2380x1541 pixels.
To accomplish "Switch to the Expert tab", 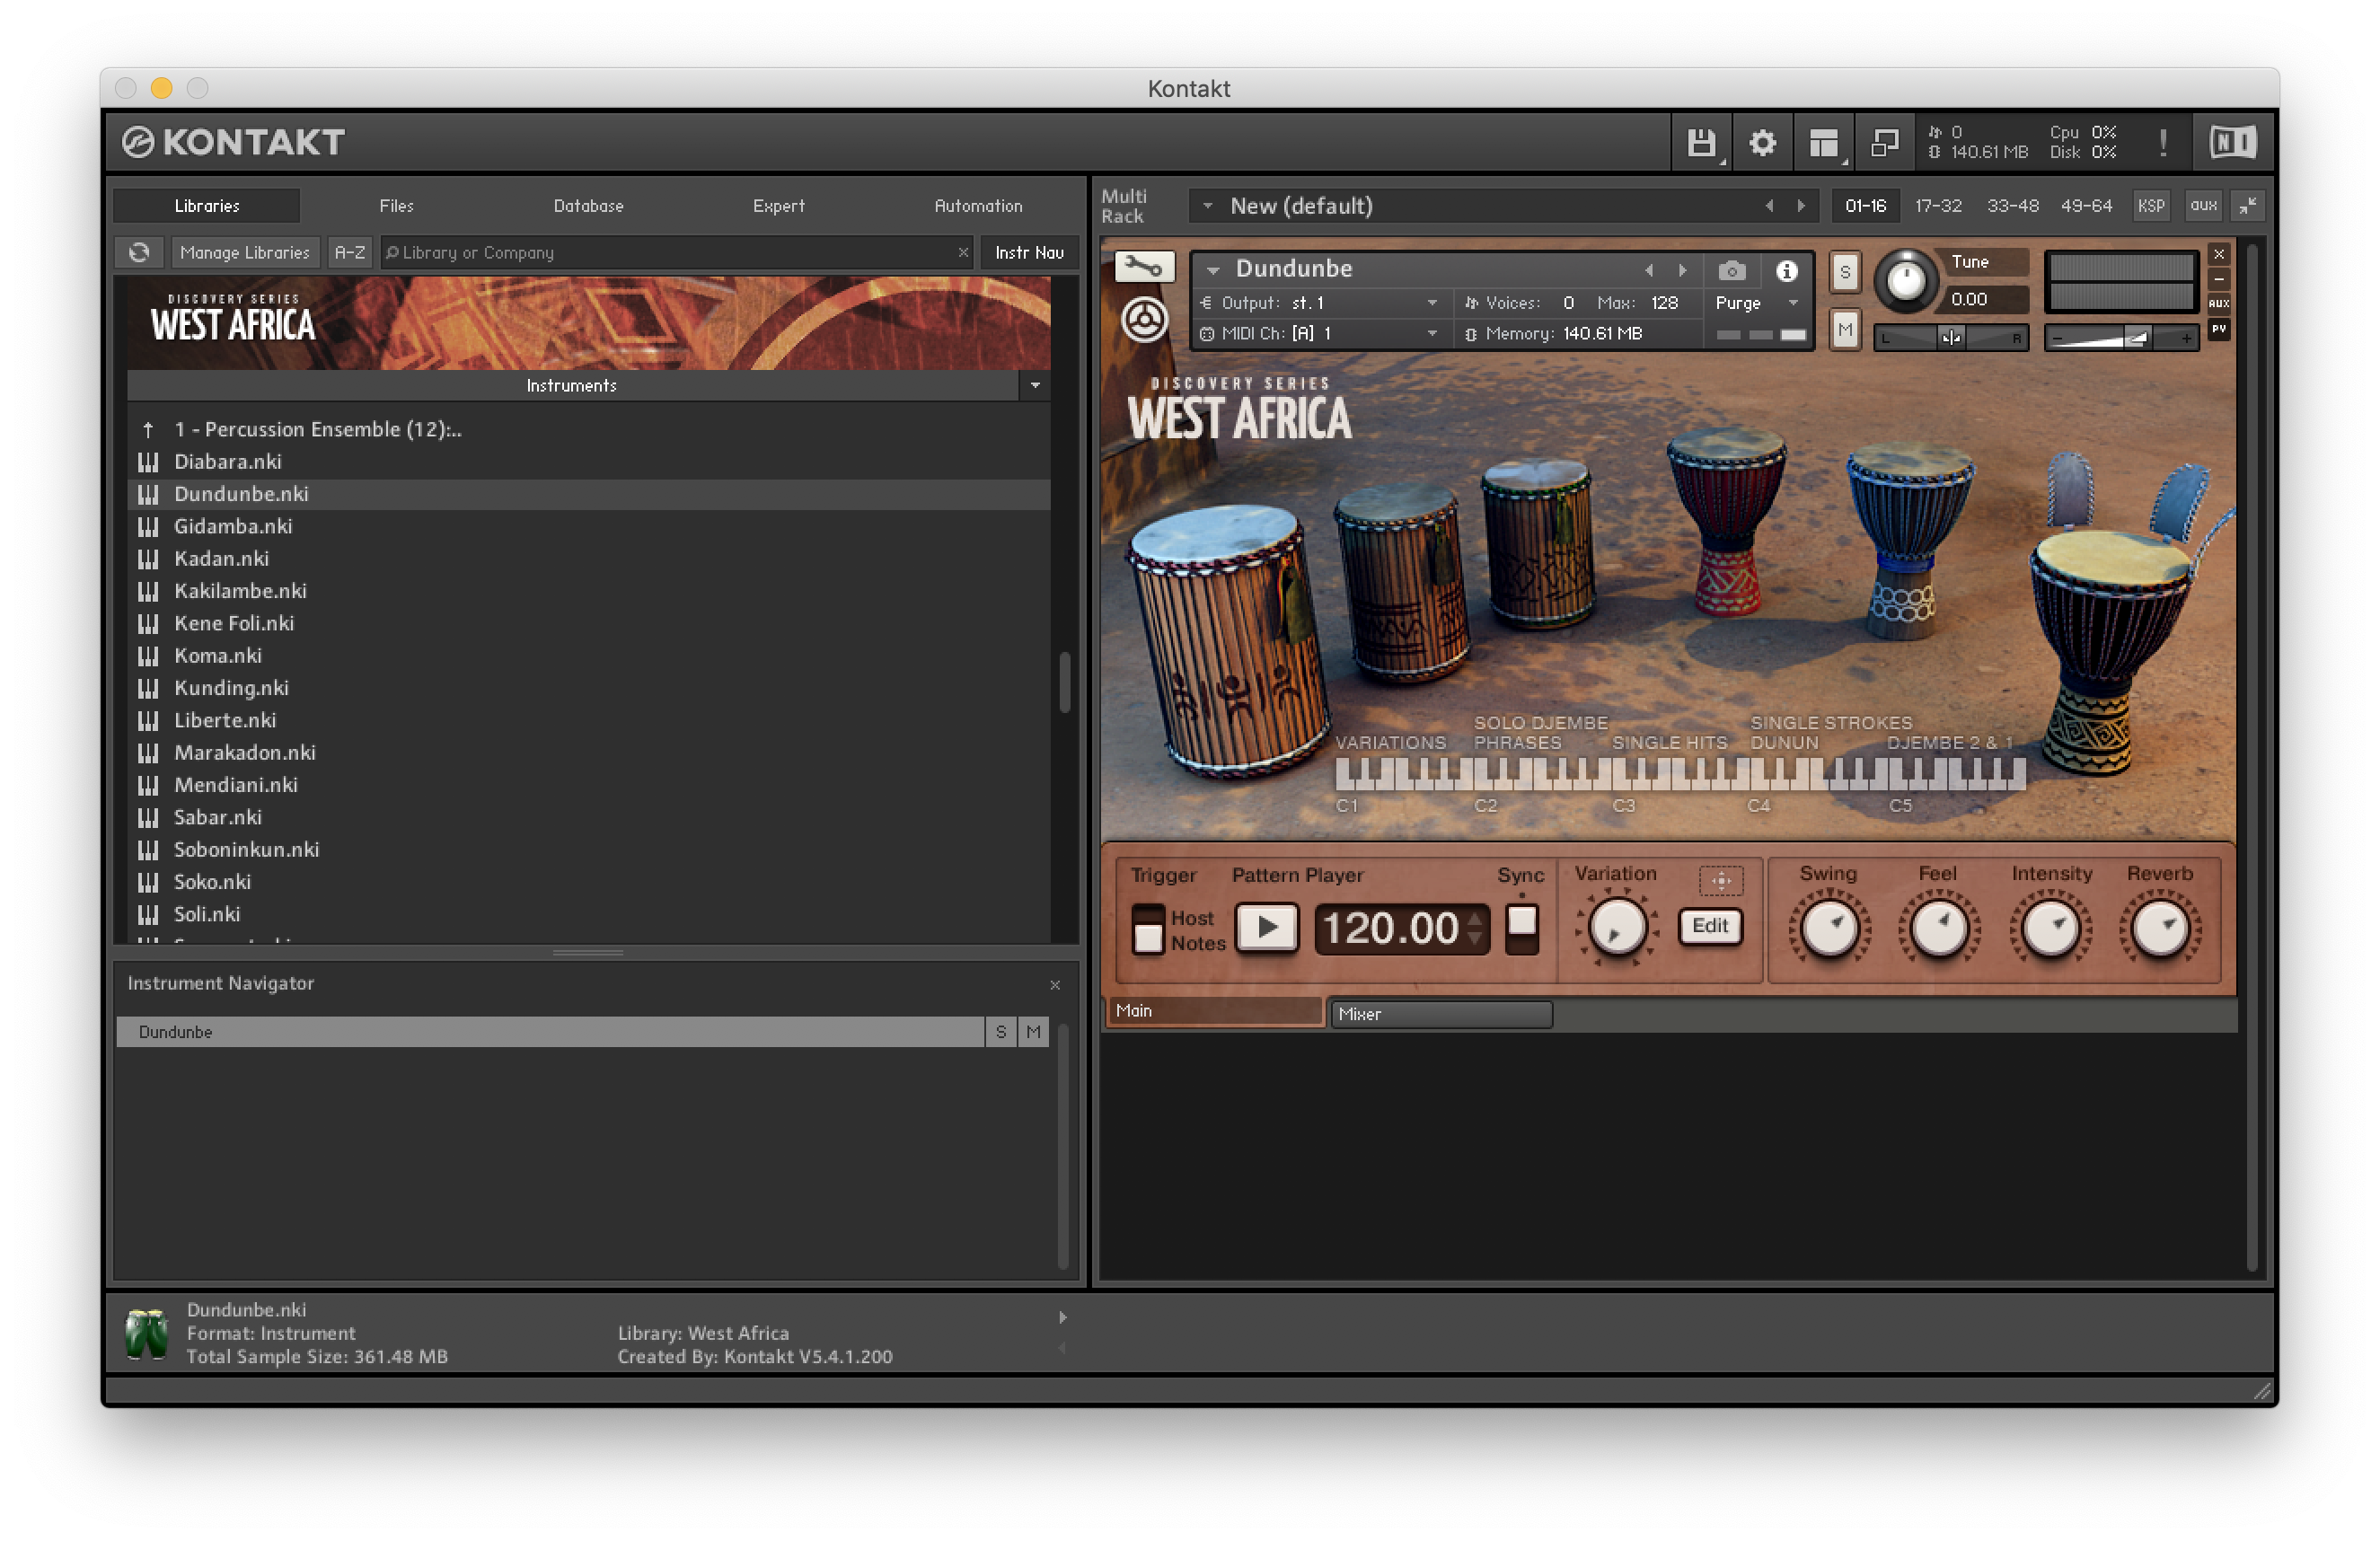I will coord(778,206).
